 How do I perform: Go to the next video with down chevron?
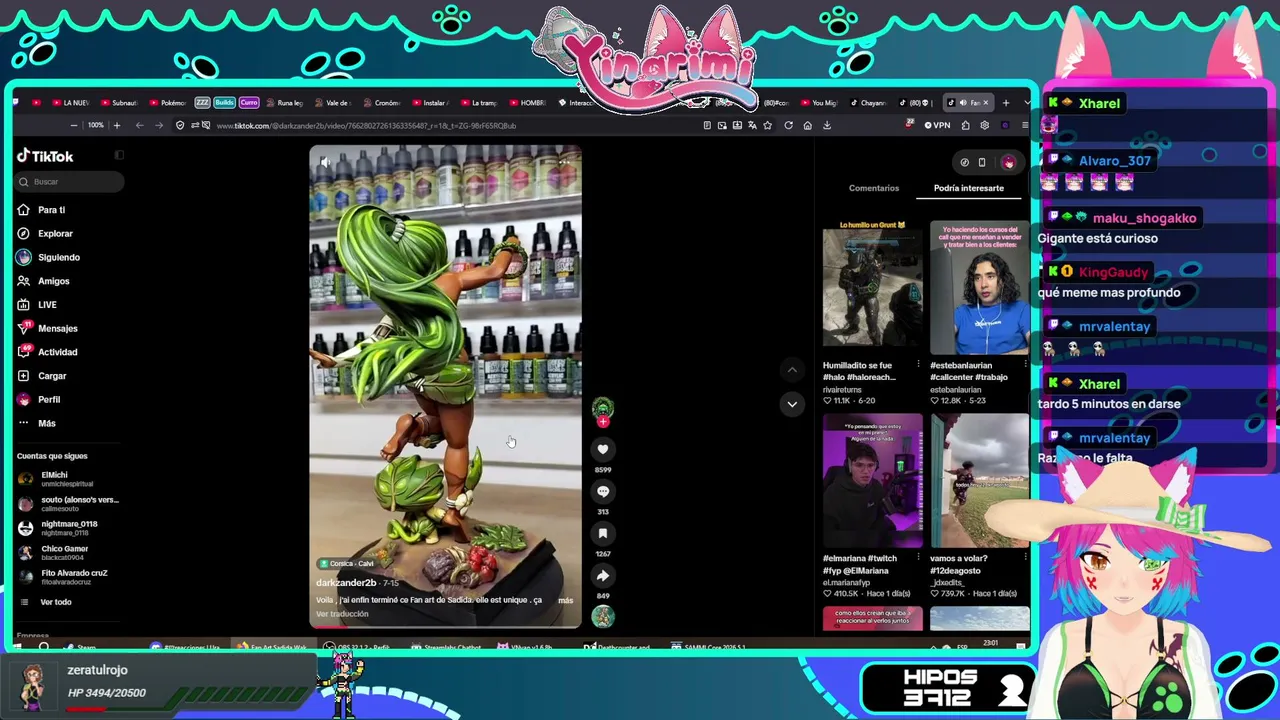[792, 404]
